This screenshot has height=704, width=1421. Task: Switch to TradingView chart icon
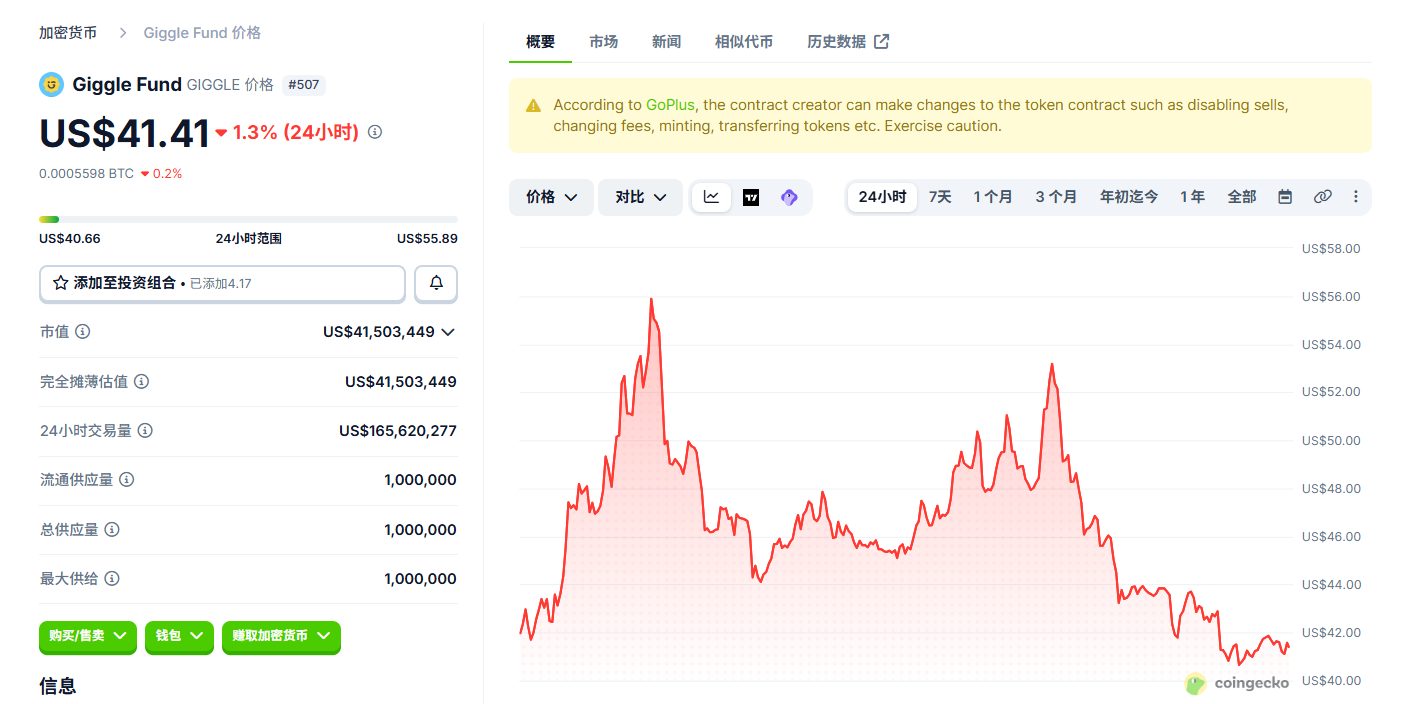click(x=751, y=197)
